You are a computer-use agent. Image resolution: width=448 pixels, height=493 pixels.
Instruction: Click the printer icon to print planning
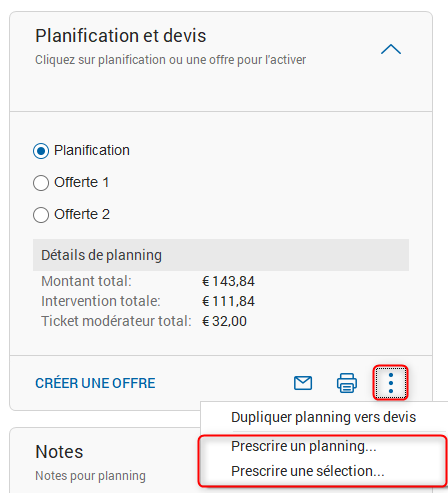click(347, 383)
